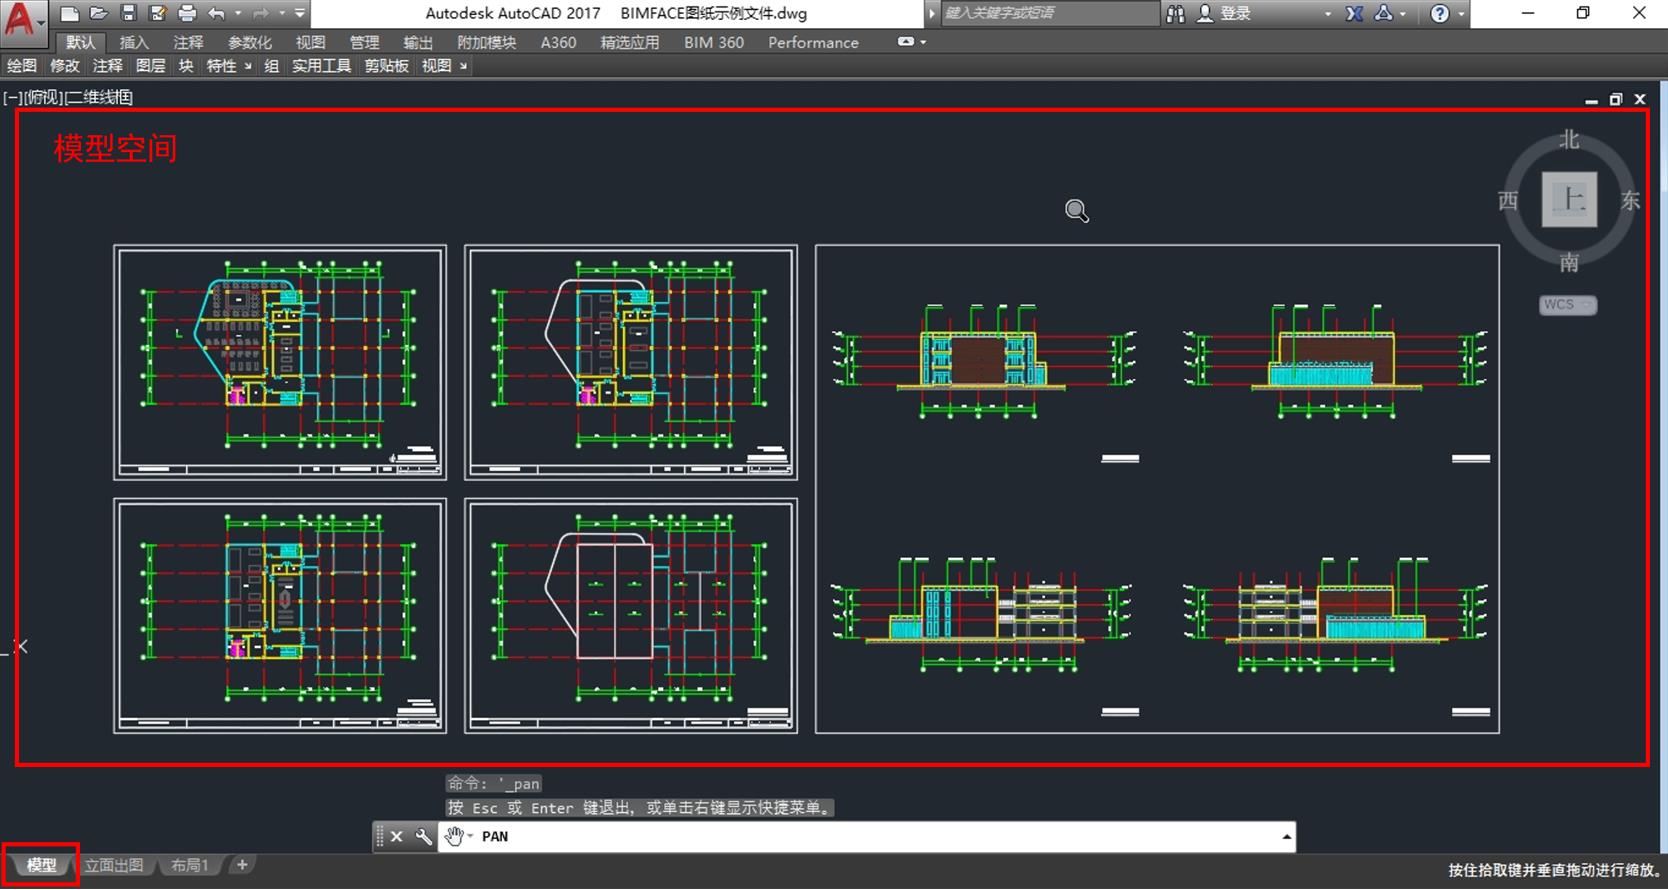Open Autodesk Exchange Apps X icon
1668x890 pixels.
[1354, 13]
